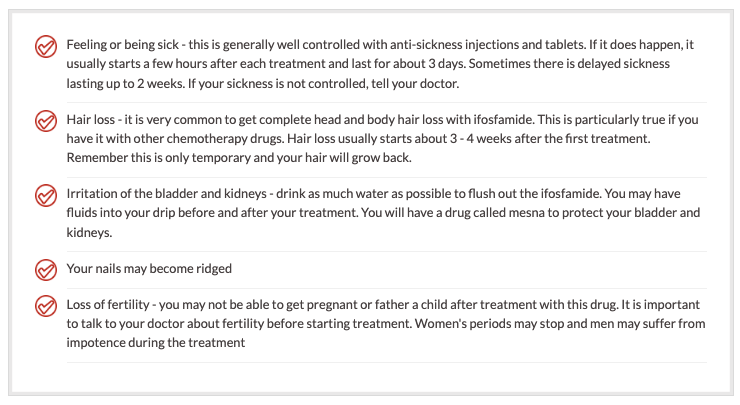The image size is (740, 405).
Task: Click the 'Feeling or being sick' heading text
Action: pyautogui.click(x=123, y=44)
